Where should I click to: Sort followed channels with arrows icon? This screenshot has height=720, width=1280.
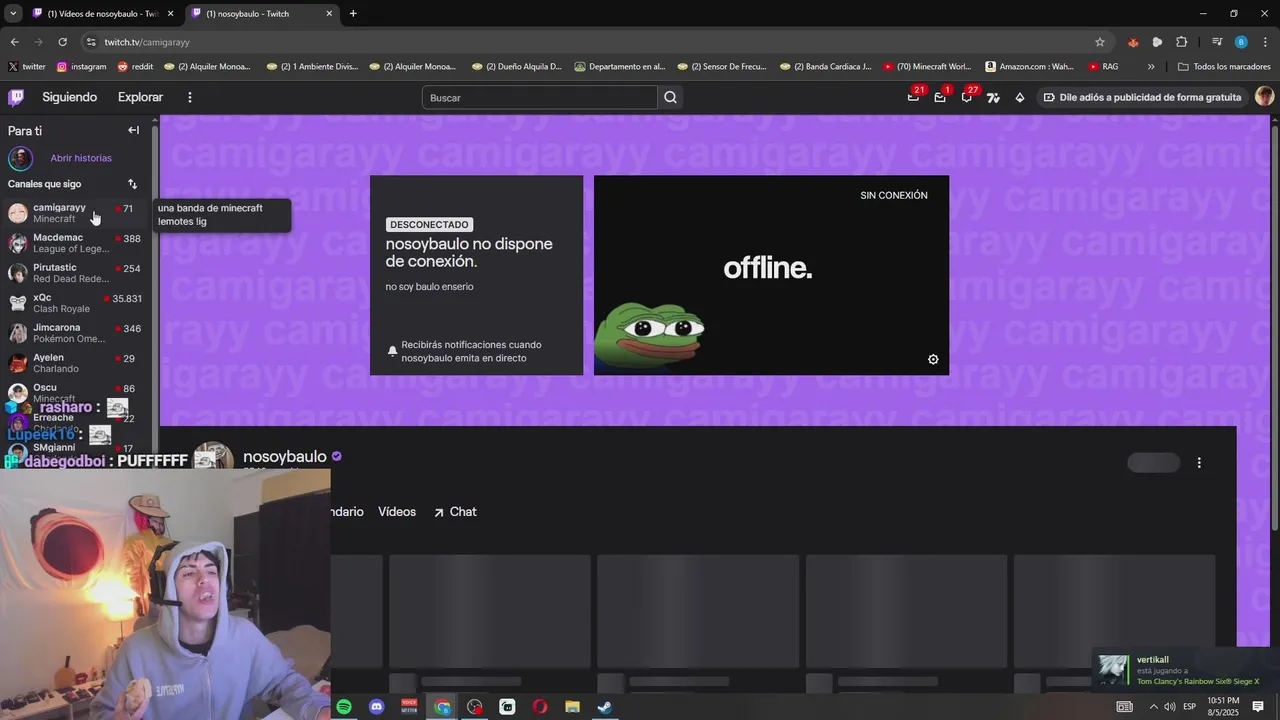(x=132, y=184)
